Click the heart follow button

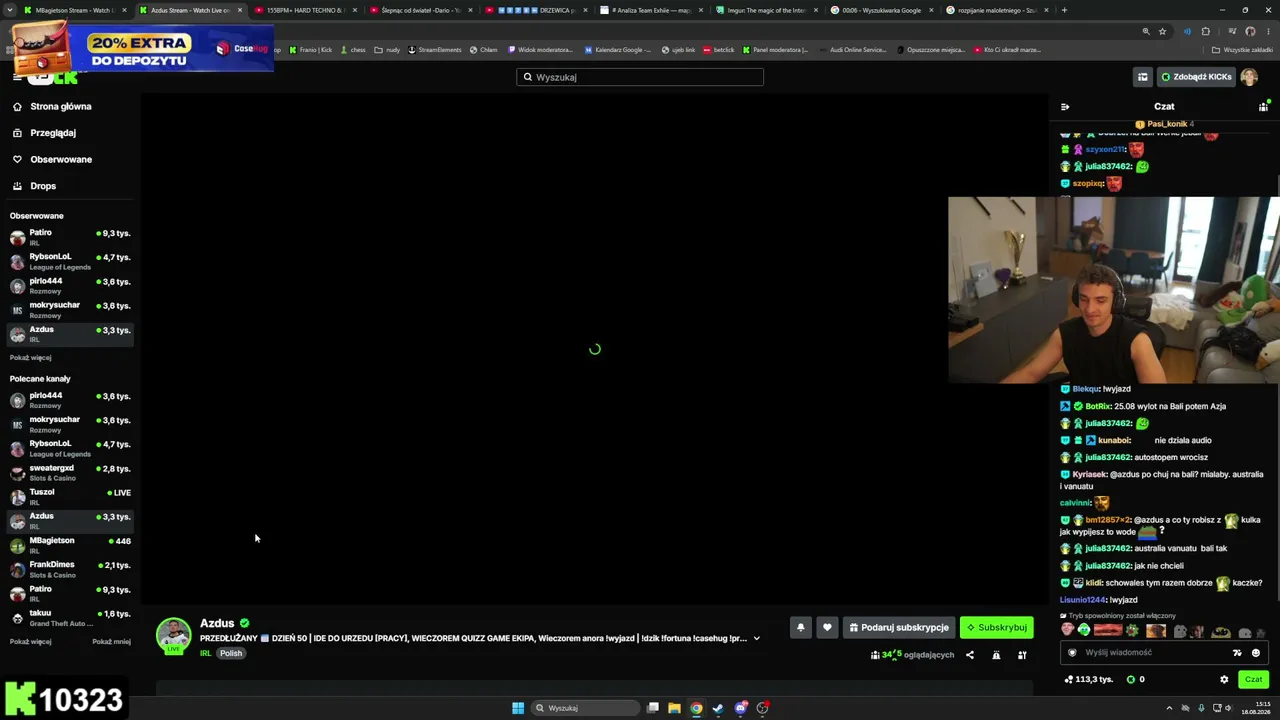pos(827,627)
